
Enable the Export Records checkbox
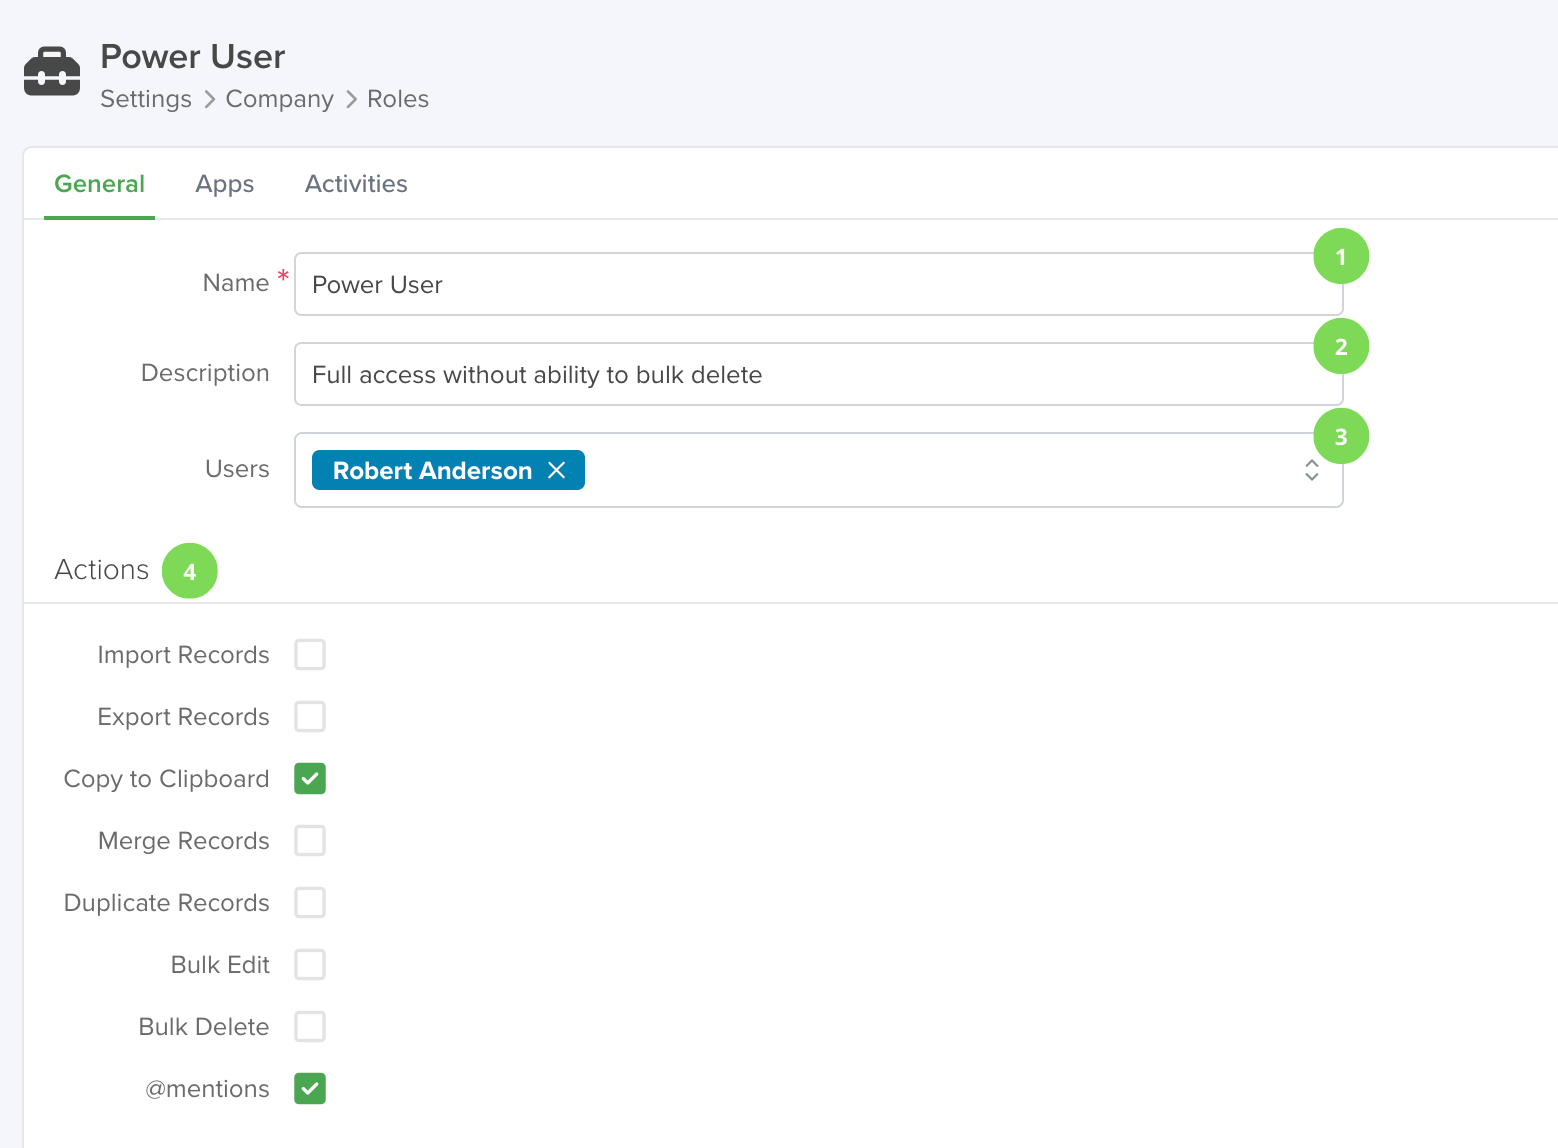pyautogui.click(x=310, y=717)
